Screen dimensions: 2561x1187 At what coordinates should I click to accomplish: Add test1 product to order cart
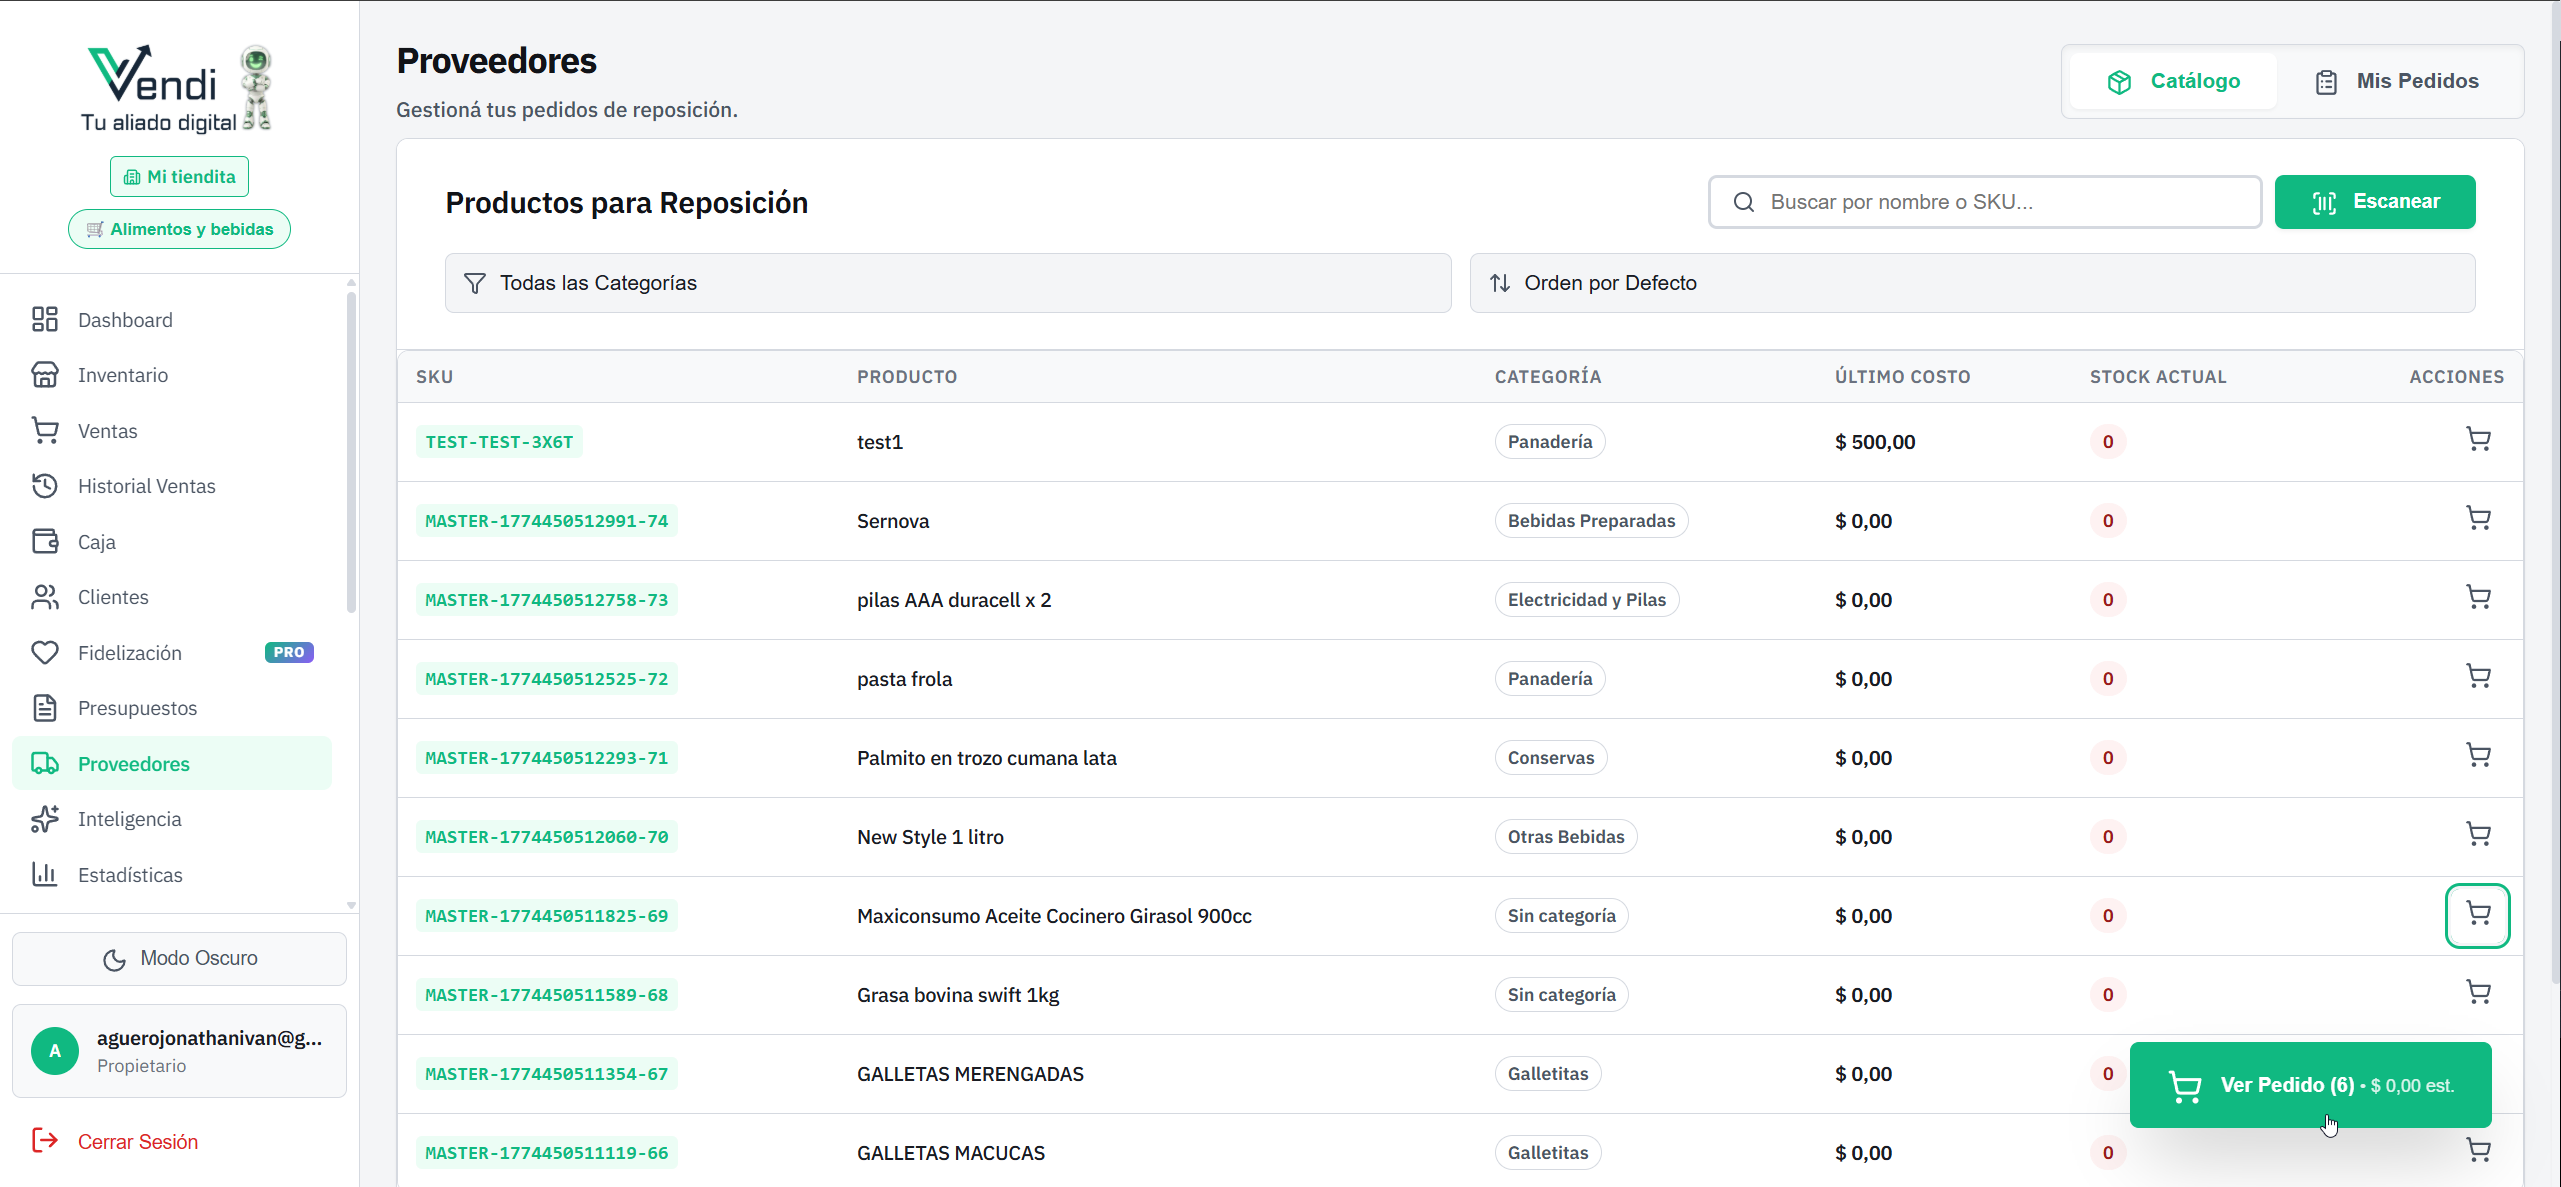(x=2477, y=440)
